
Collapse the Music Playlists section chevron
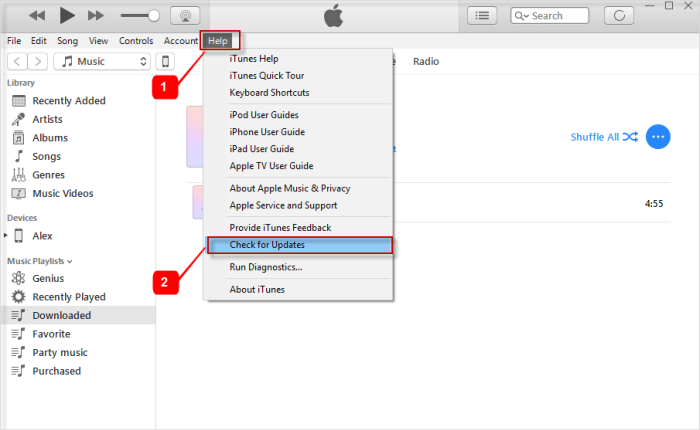pos(70,262)
